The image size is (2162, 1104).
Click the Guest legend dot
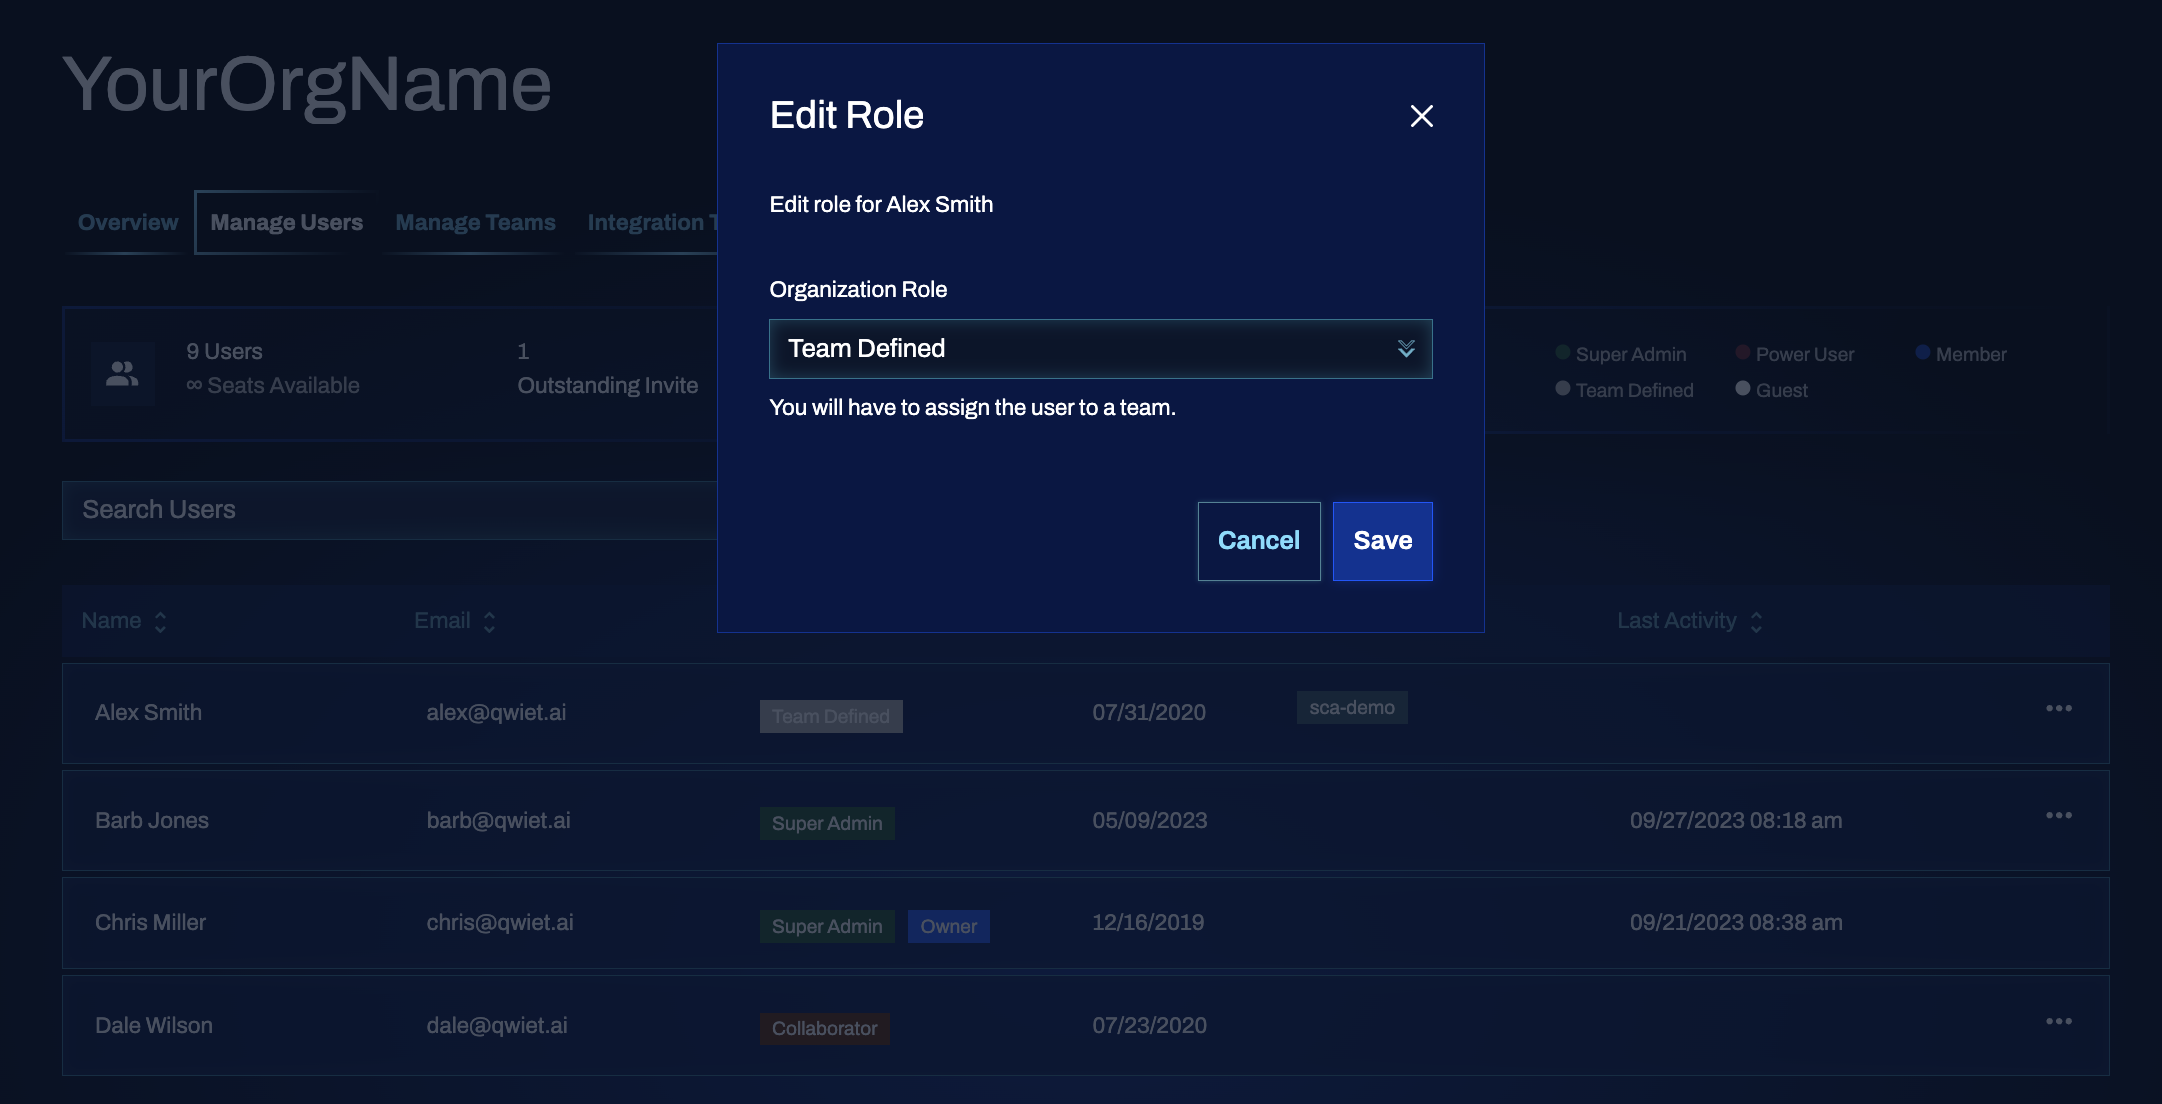click(1743, 388)
